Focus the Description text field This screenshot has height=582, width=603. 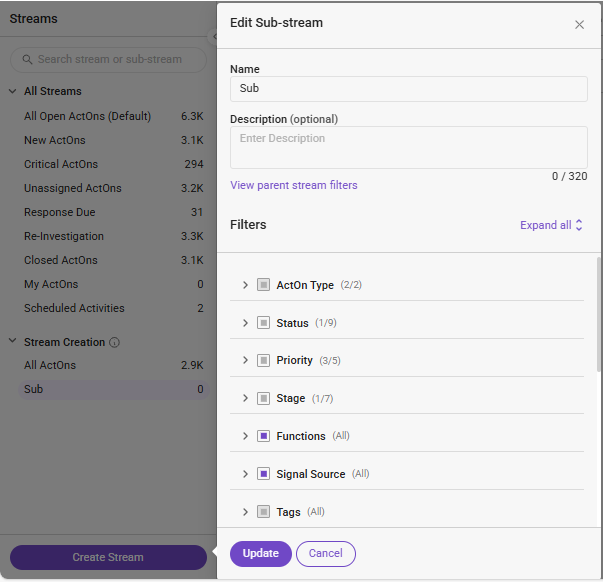408,147
